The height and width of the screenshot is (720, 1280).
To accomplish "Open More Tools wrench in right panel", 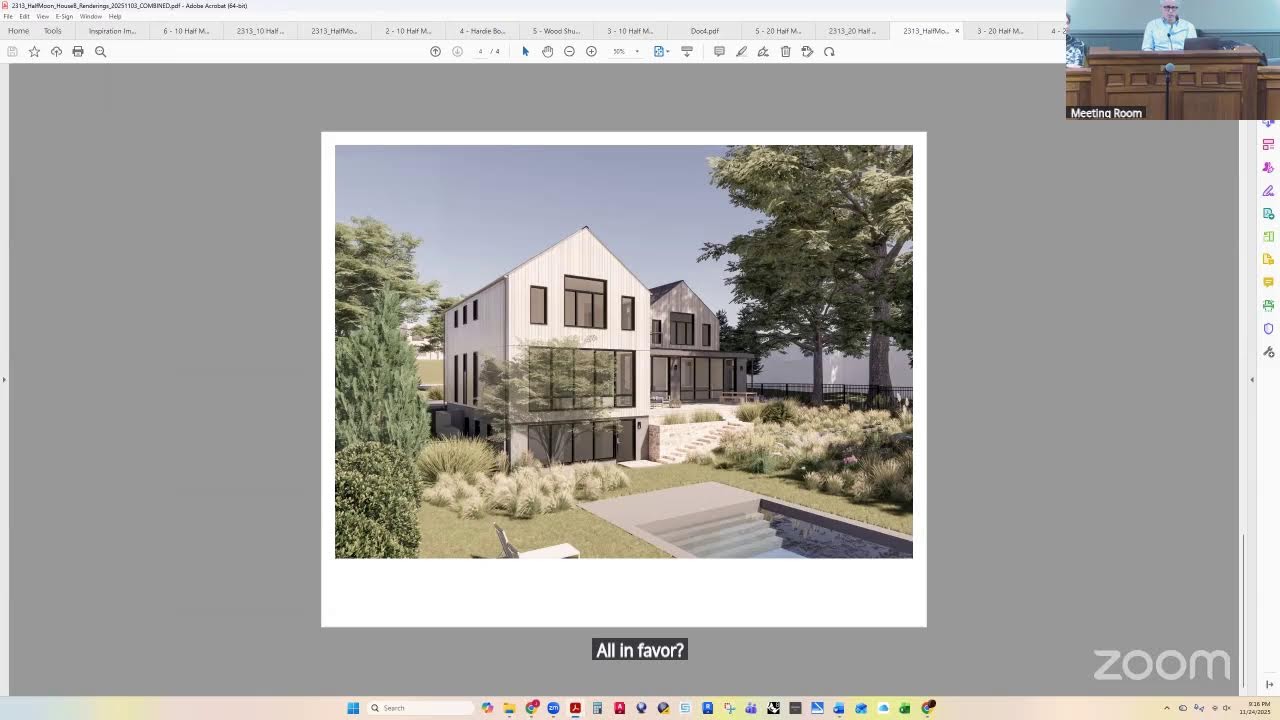I will point(1268,352).
